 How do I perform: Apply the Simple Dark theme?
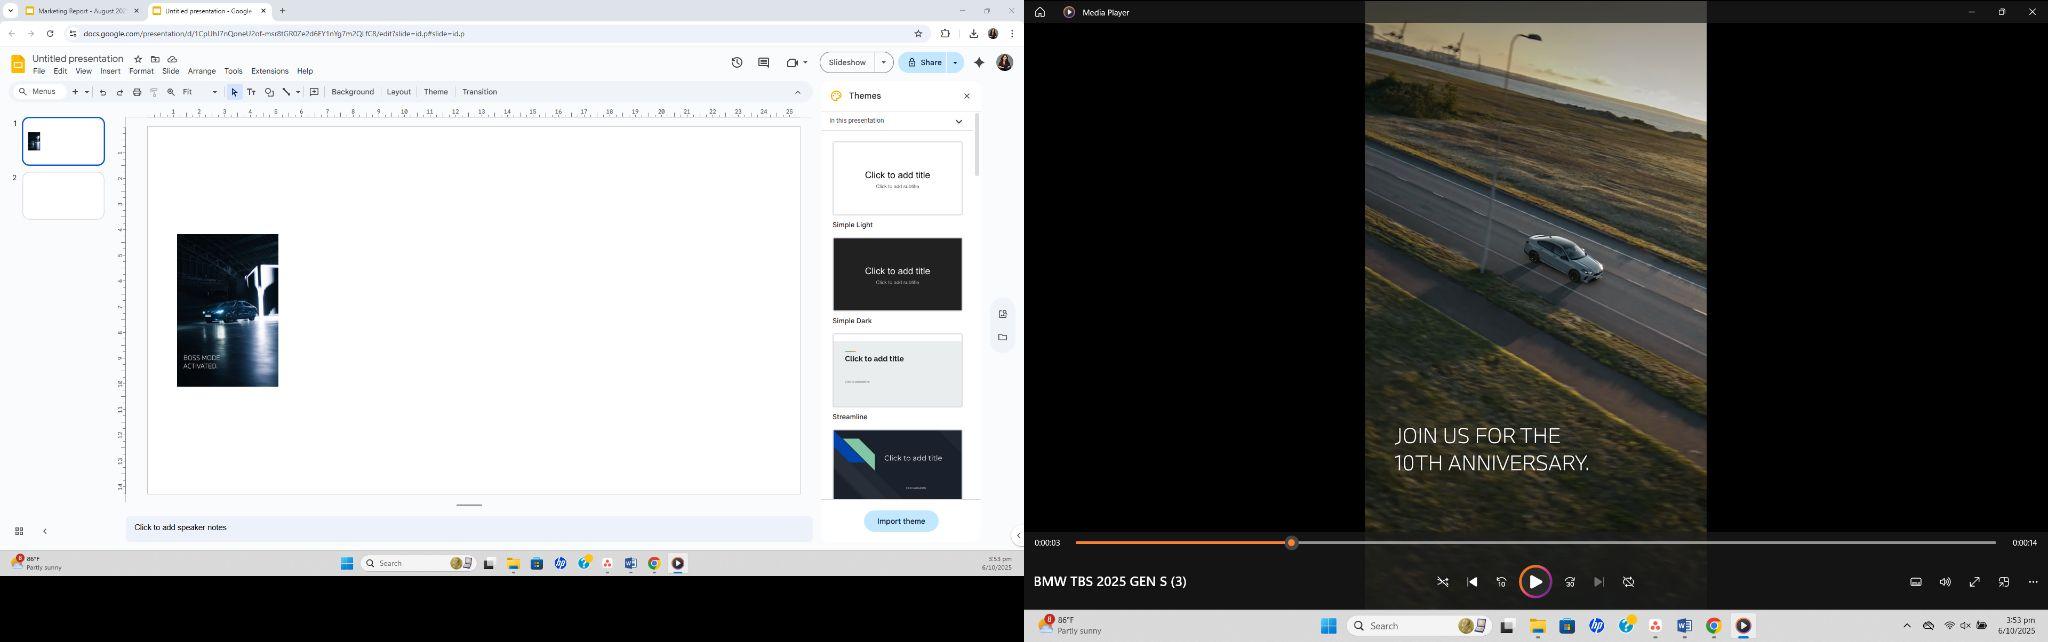pyautogui.click(x=897, y=274)
